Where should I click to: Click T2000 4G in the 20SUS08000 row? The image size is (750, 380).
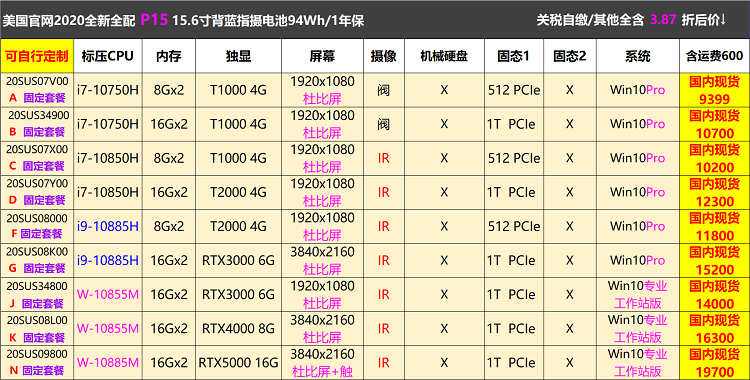[238, 226]
